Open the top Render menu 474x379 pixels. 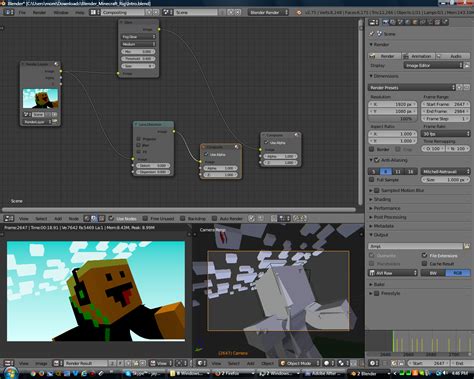pos(39,12)
